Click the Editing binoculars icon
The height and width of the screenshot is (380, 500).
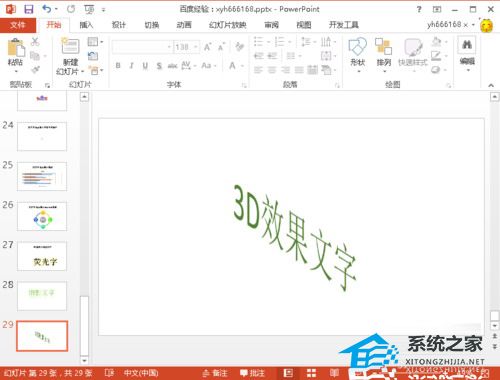(x=467, y=45)
